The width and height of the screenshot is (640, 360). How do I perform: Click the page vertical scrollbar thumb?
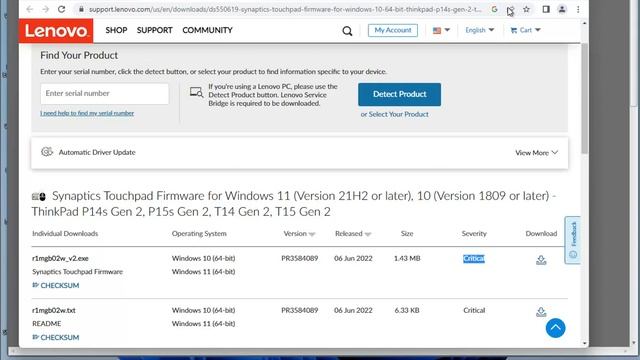click(x=584, y=98)
